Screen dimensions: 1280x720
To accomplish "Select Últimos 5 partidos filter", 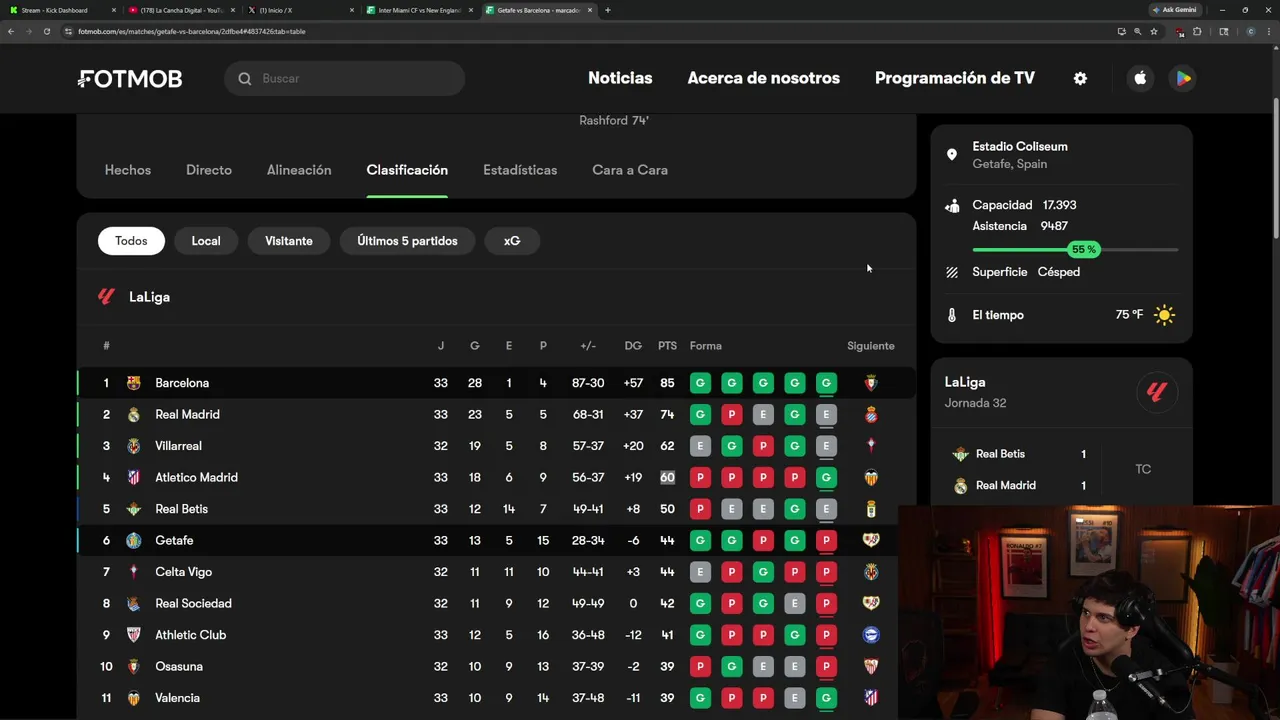I will click(x=407, y=241).
